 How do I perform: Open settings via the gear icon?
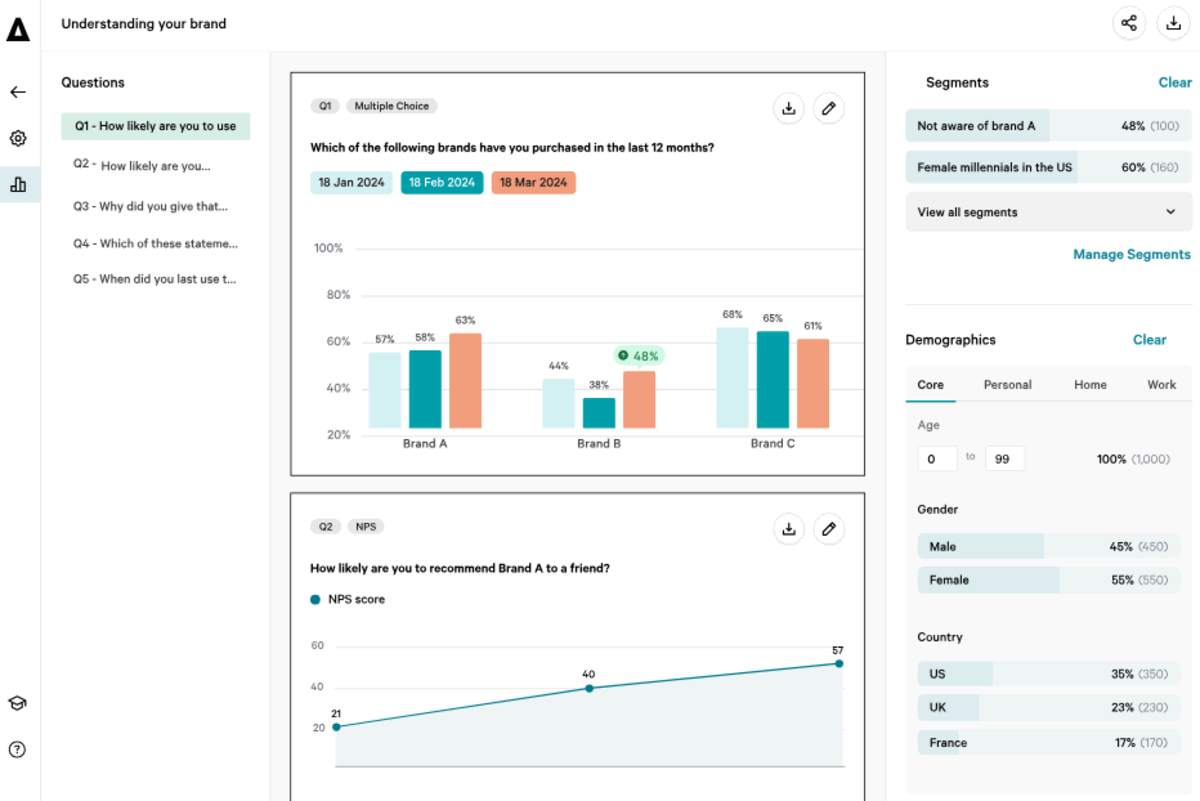[x=17, y=138]
